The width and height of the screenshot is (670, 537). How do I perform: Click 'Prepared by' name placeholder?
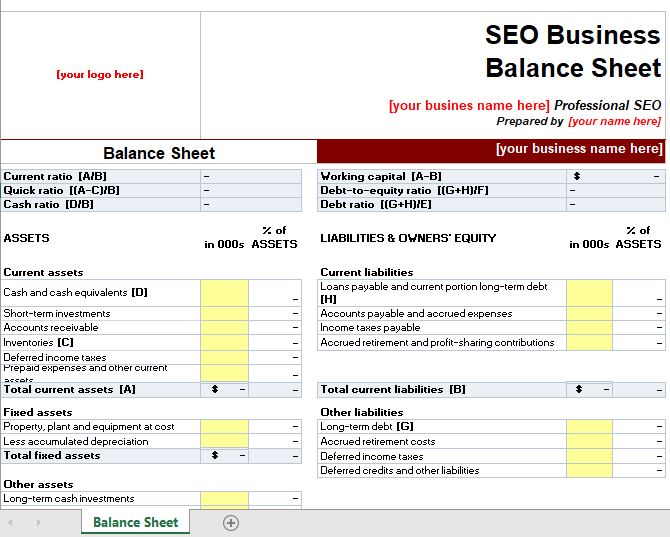tap(614, 121)
